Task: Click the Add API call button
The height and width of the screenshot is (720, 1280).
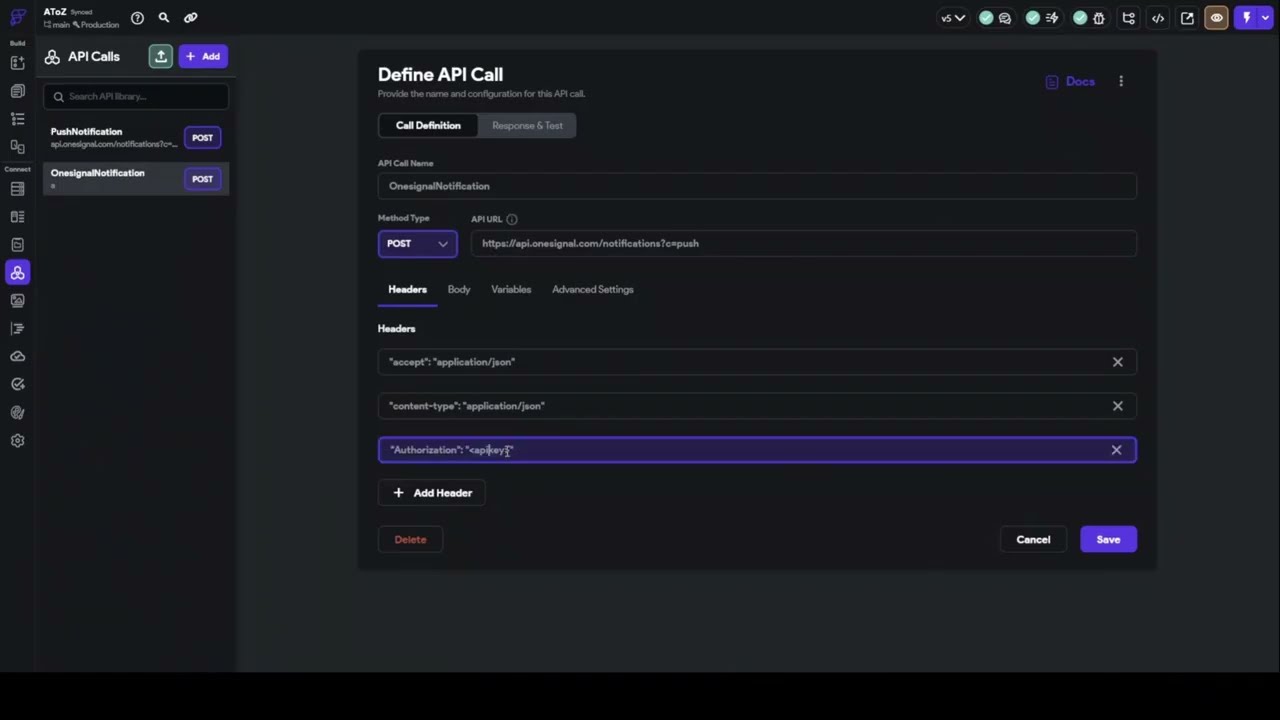Action: 203,57
